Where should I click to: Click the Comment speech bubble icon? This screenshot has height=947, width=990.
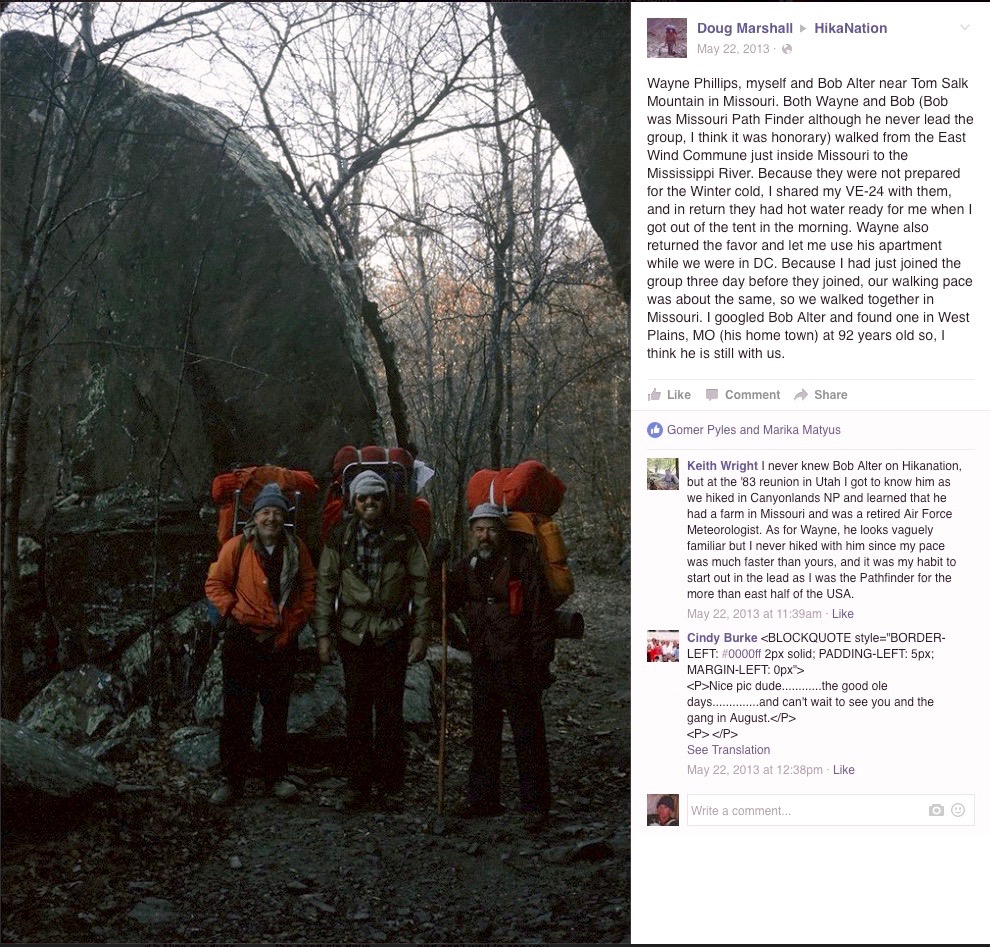(x=712, y=395)
